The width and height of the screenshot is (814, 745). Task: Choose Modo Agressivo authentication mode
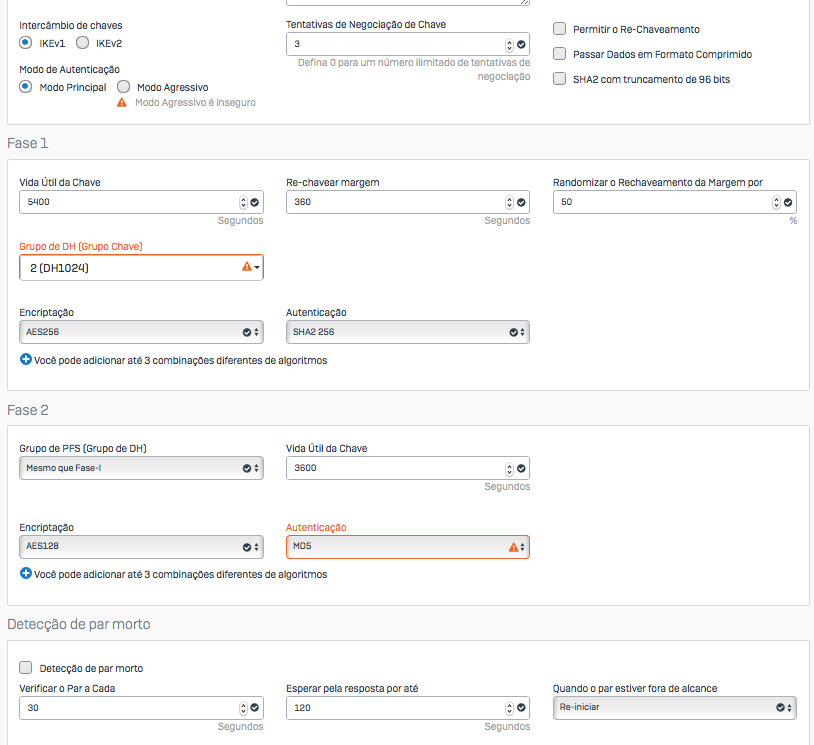(124, 87)
